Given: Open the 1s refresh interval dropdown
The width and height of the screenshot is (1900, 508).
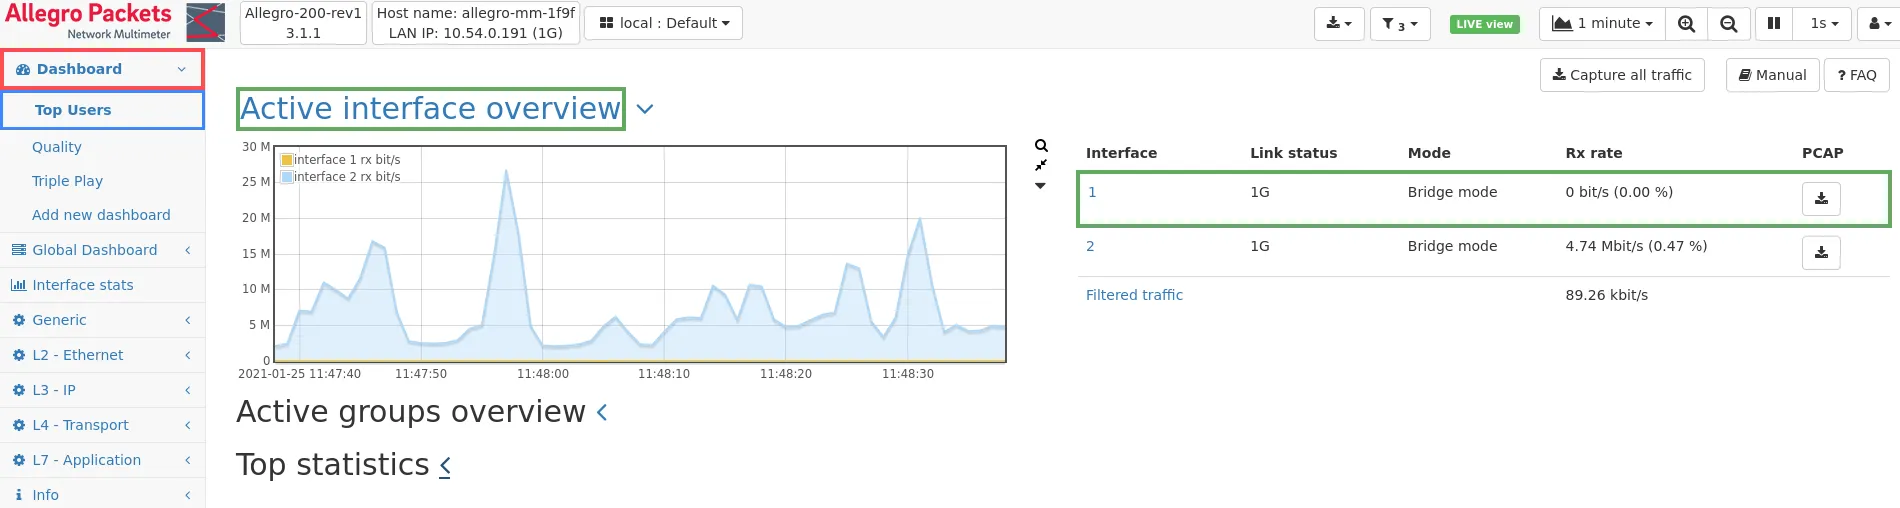Looking at the screenshot, I should [1824, 24].
